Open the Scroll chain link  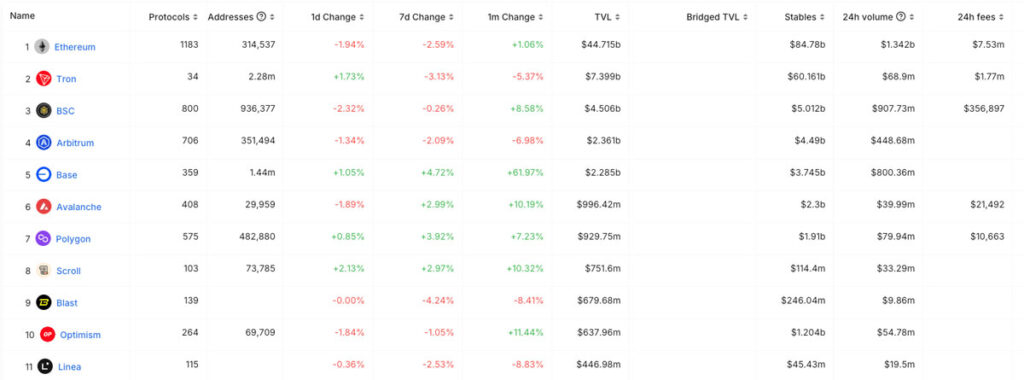click(69, 270)
